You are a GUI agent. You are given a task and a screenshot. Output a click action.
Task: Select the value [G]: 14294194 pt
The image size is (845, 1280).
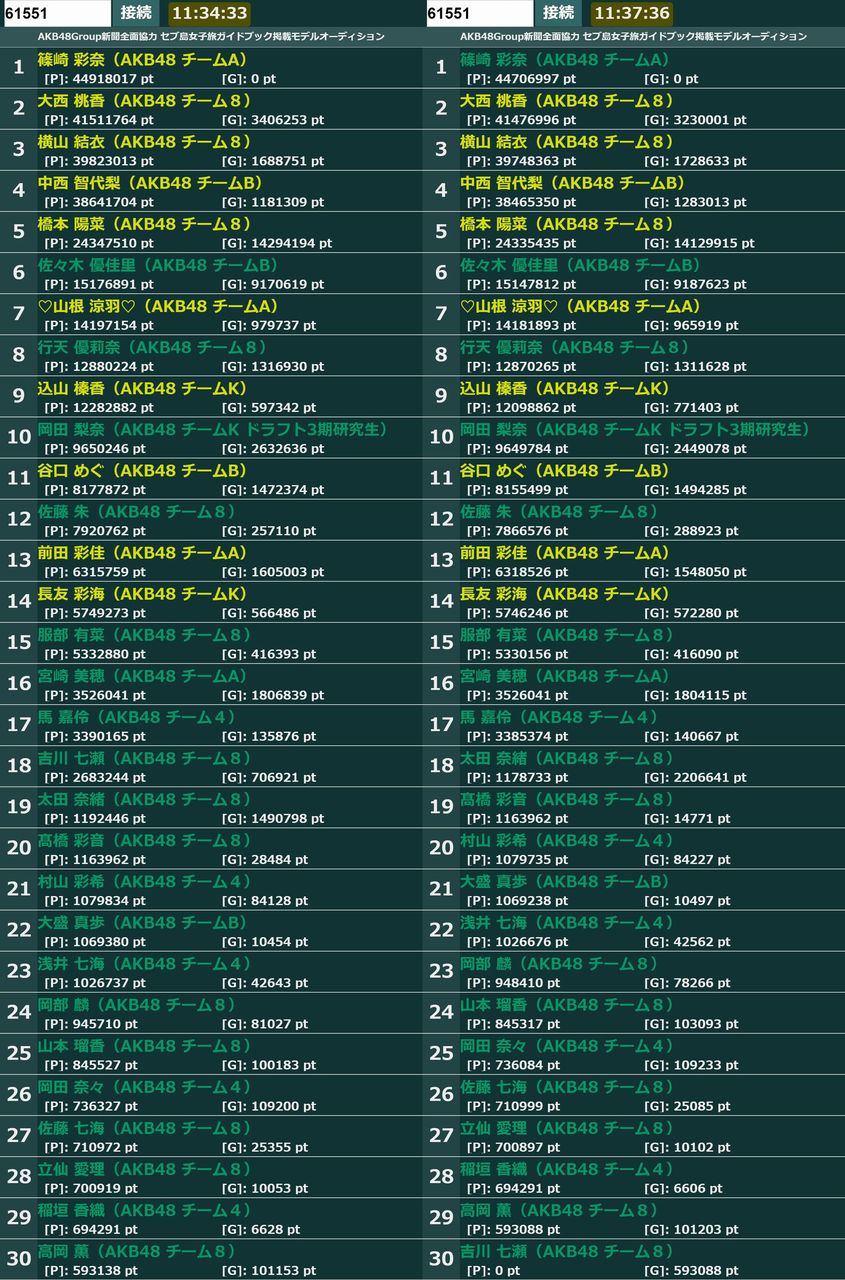coord(276,242)
